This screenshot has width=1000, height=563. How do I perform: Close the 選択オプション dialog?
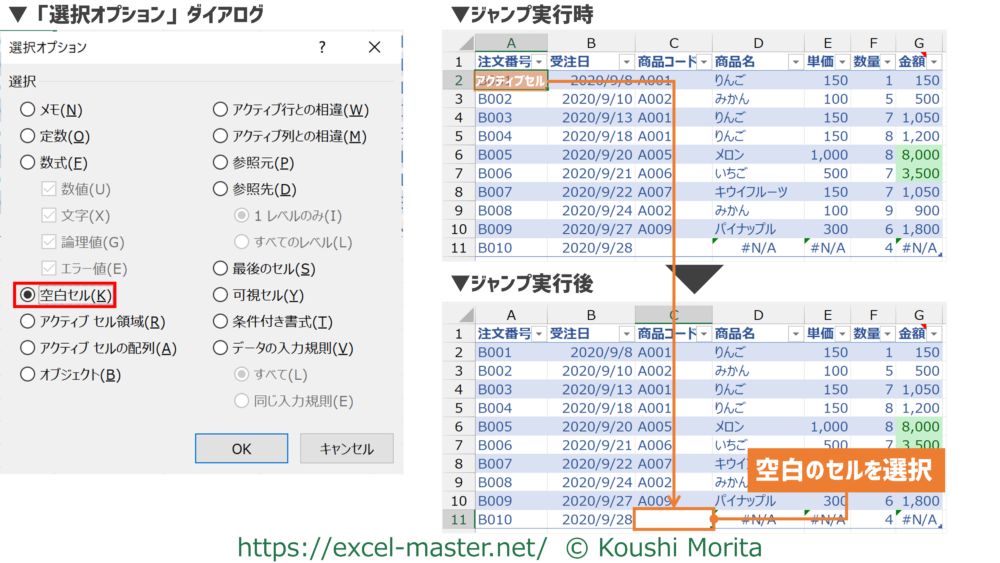(x=374, y=47)
